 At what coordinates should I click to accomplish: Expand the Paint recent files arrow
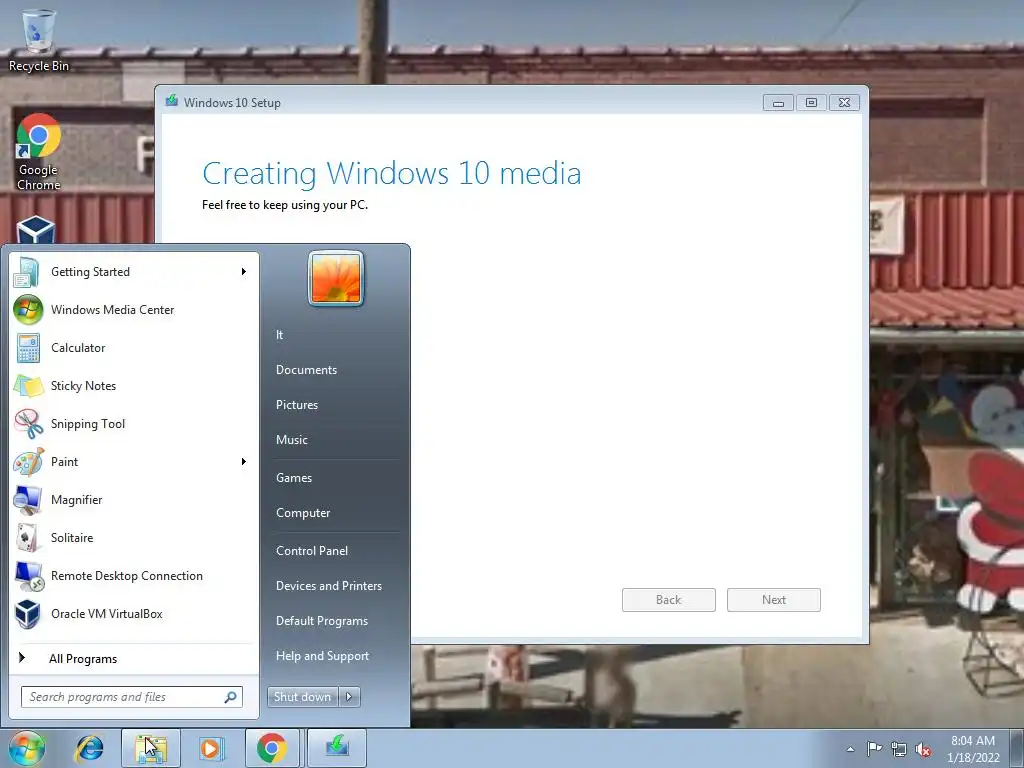pyautogui.click(x=244, y=462)
